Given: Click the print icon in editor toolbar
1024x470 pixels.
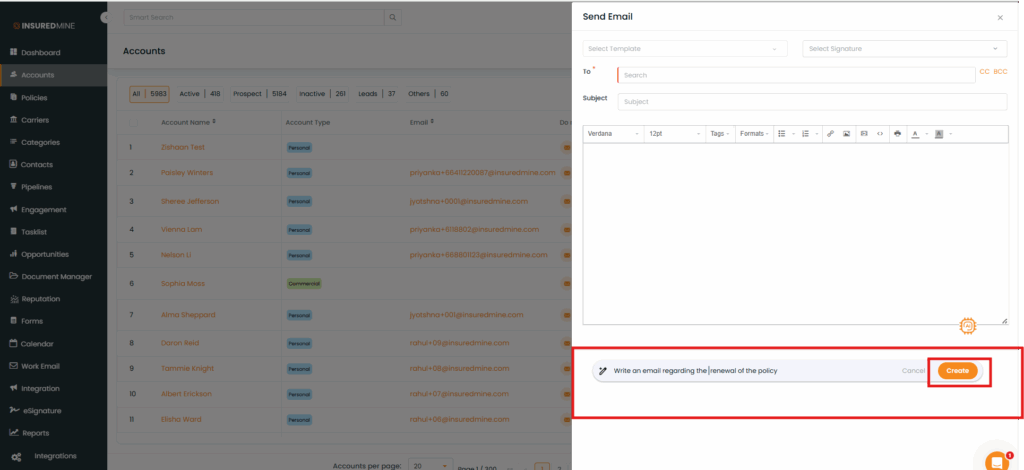Looking at the screenshot, I should point(897,134).
